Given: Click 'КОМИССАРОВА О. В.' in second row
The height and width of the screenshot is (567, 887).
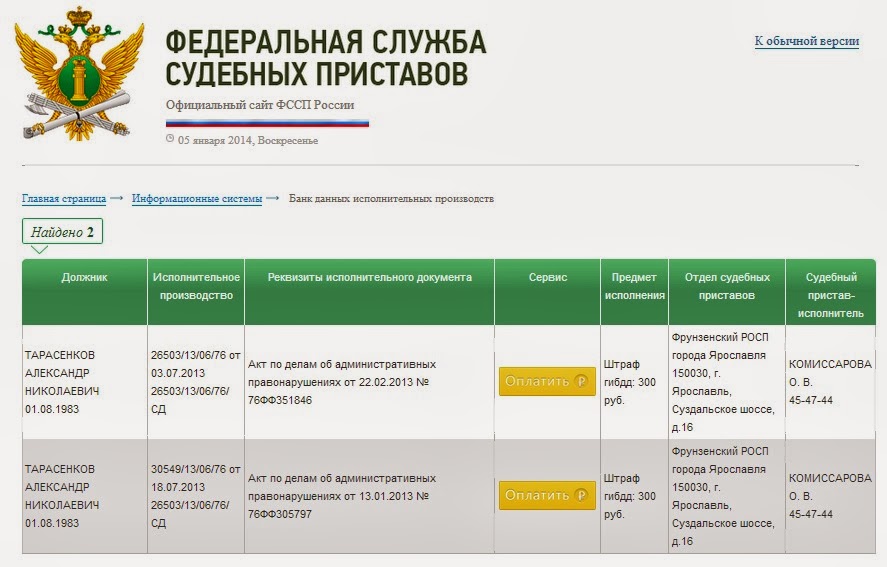Looking at the screenshot, I should (830, 487).
